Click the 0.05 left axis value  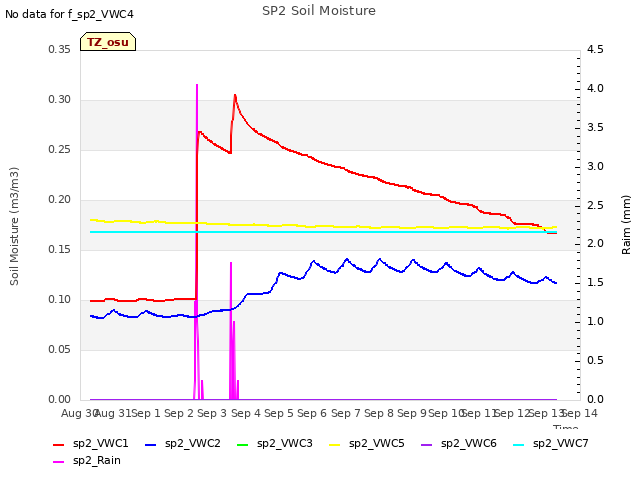click(60, 349)
